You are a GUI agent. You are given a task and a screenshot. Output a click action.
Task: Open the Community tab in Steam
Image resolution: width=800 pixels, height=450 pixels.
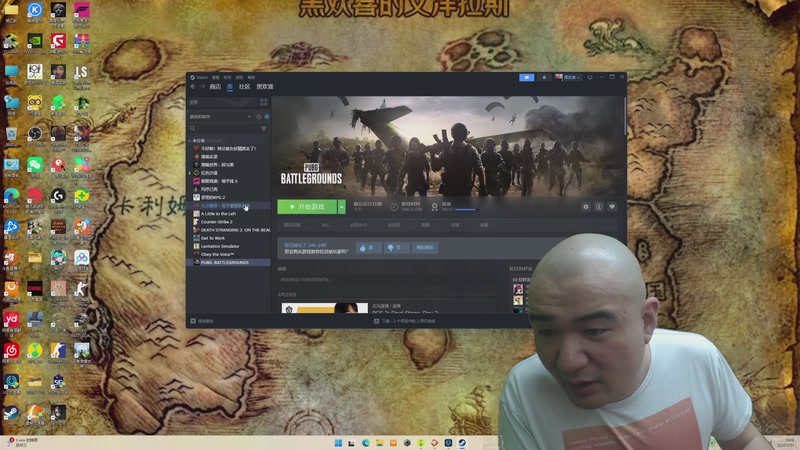click(244, 87)
